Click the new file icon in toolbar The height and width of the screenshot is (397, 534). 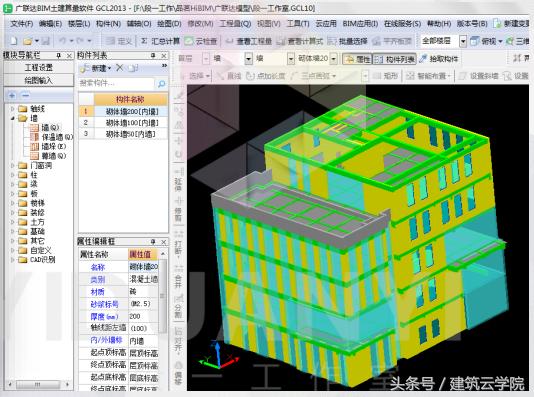14,41
